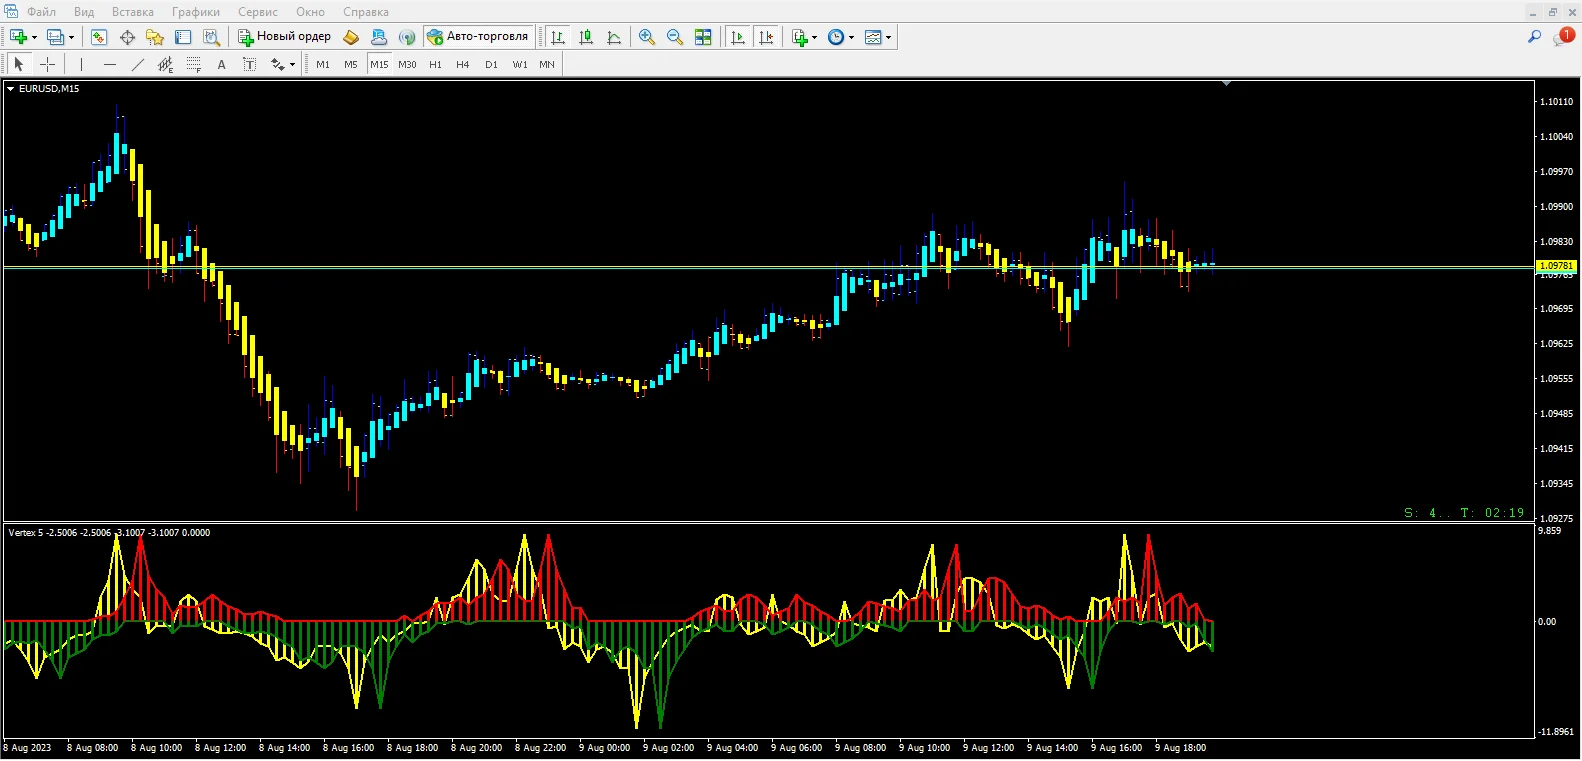Zoom out of the chart
1582x761 pixels.
(x=675, y=37)
